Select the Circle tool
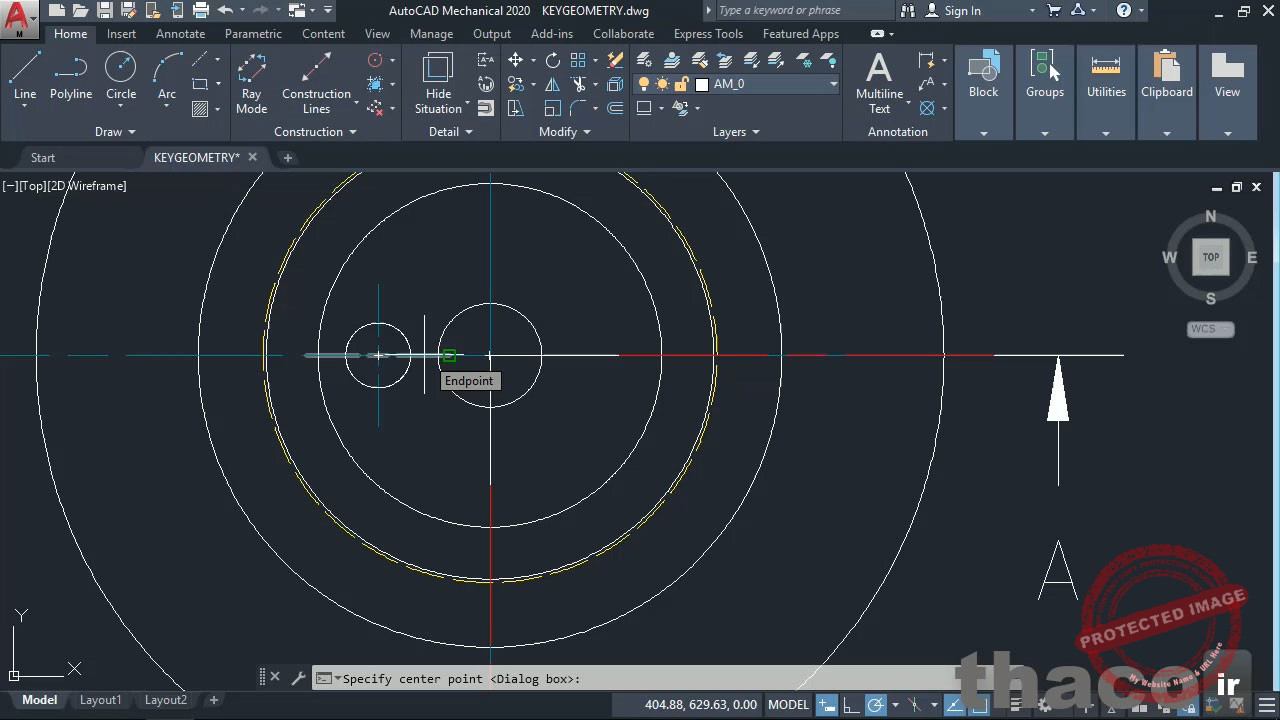1280x720 pixels. [x=121, y=76]
